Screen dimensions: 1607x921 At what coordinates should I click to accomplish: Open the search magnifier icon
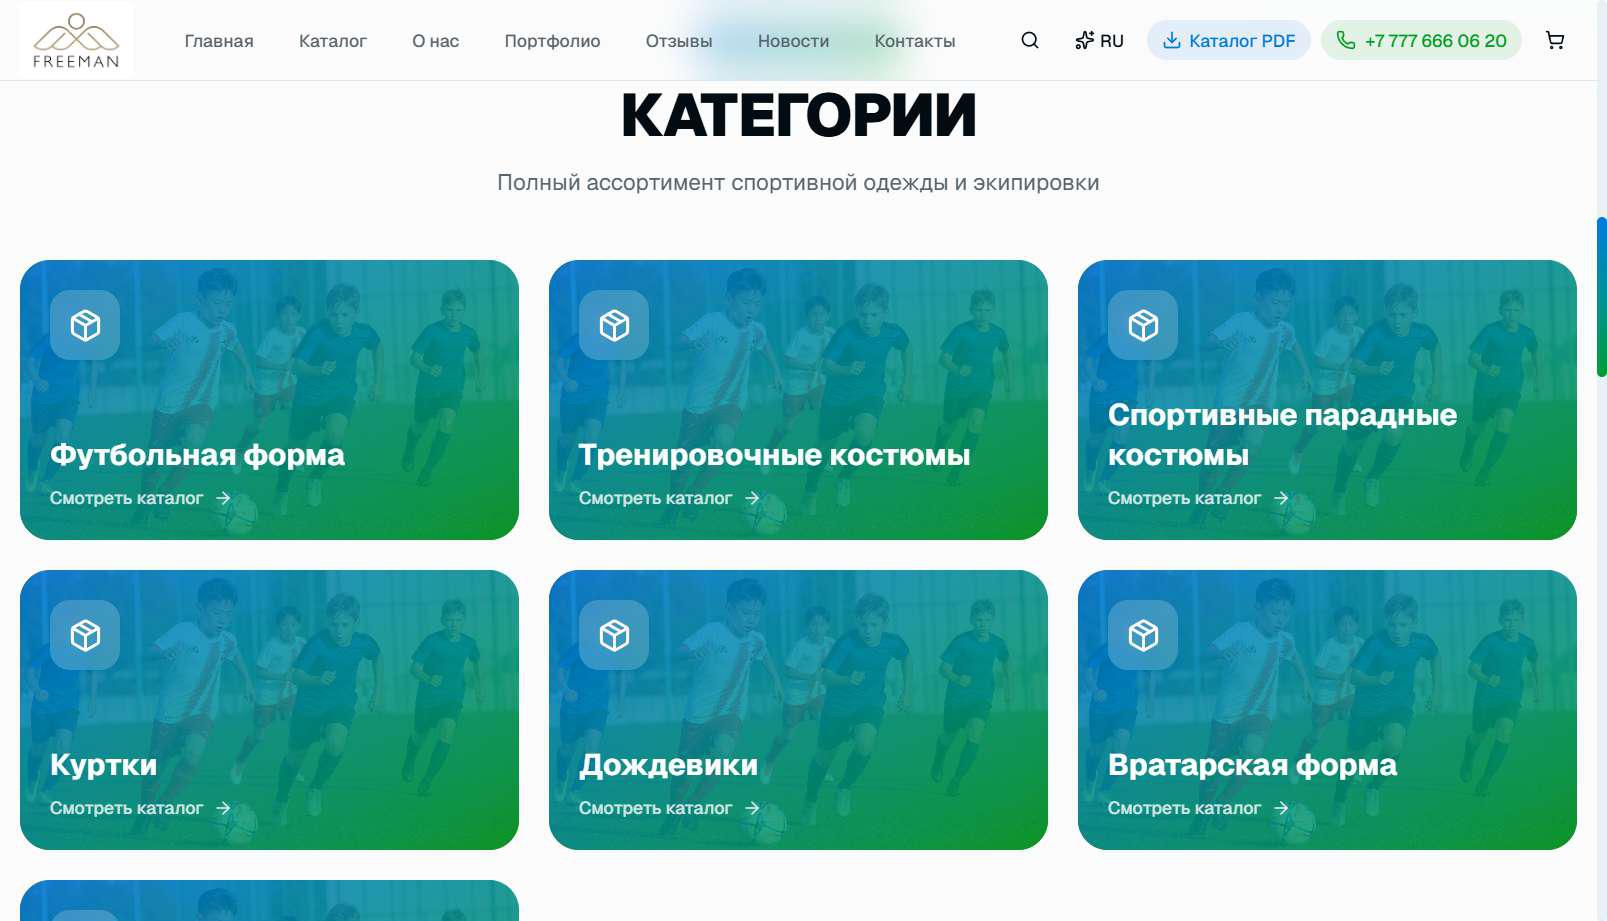point(1030,40)
